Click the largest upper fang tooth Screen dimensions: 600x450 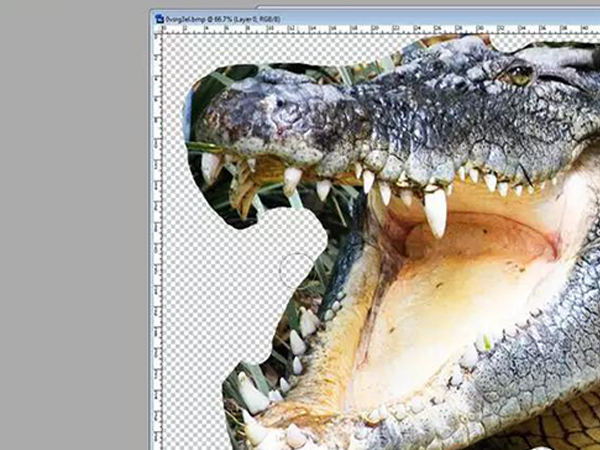(x=435, y=212)
